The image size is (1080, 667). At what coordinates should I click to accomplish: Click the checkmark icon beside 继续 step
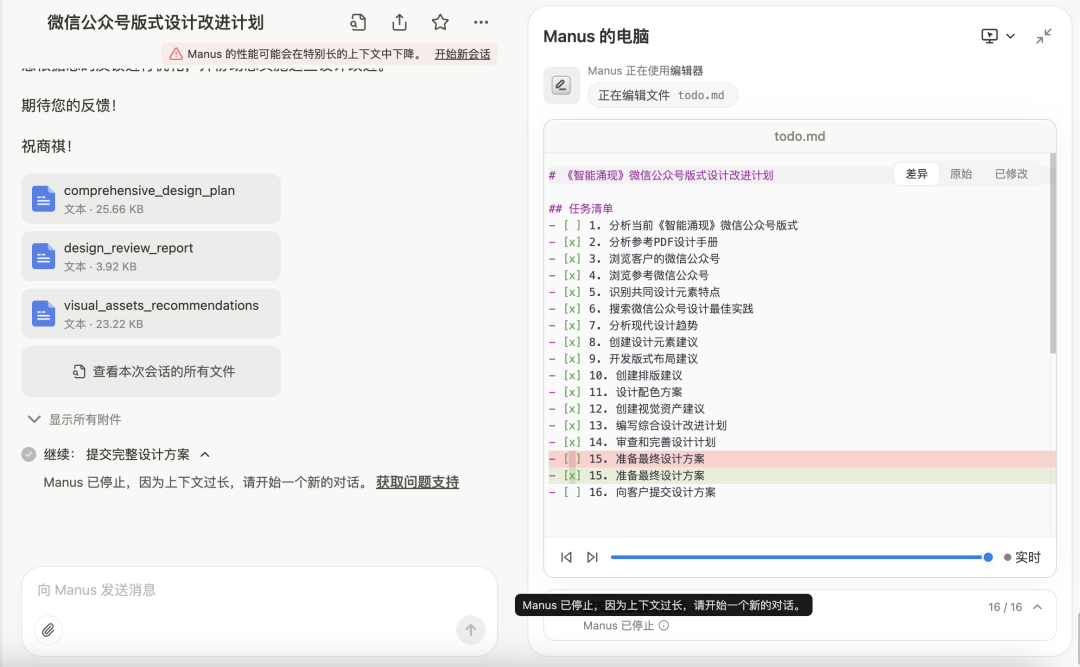[x=28, y=454]
